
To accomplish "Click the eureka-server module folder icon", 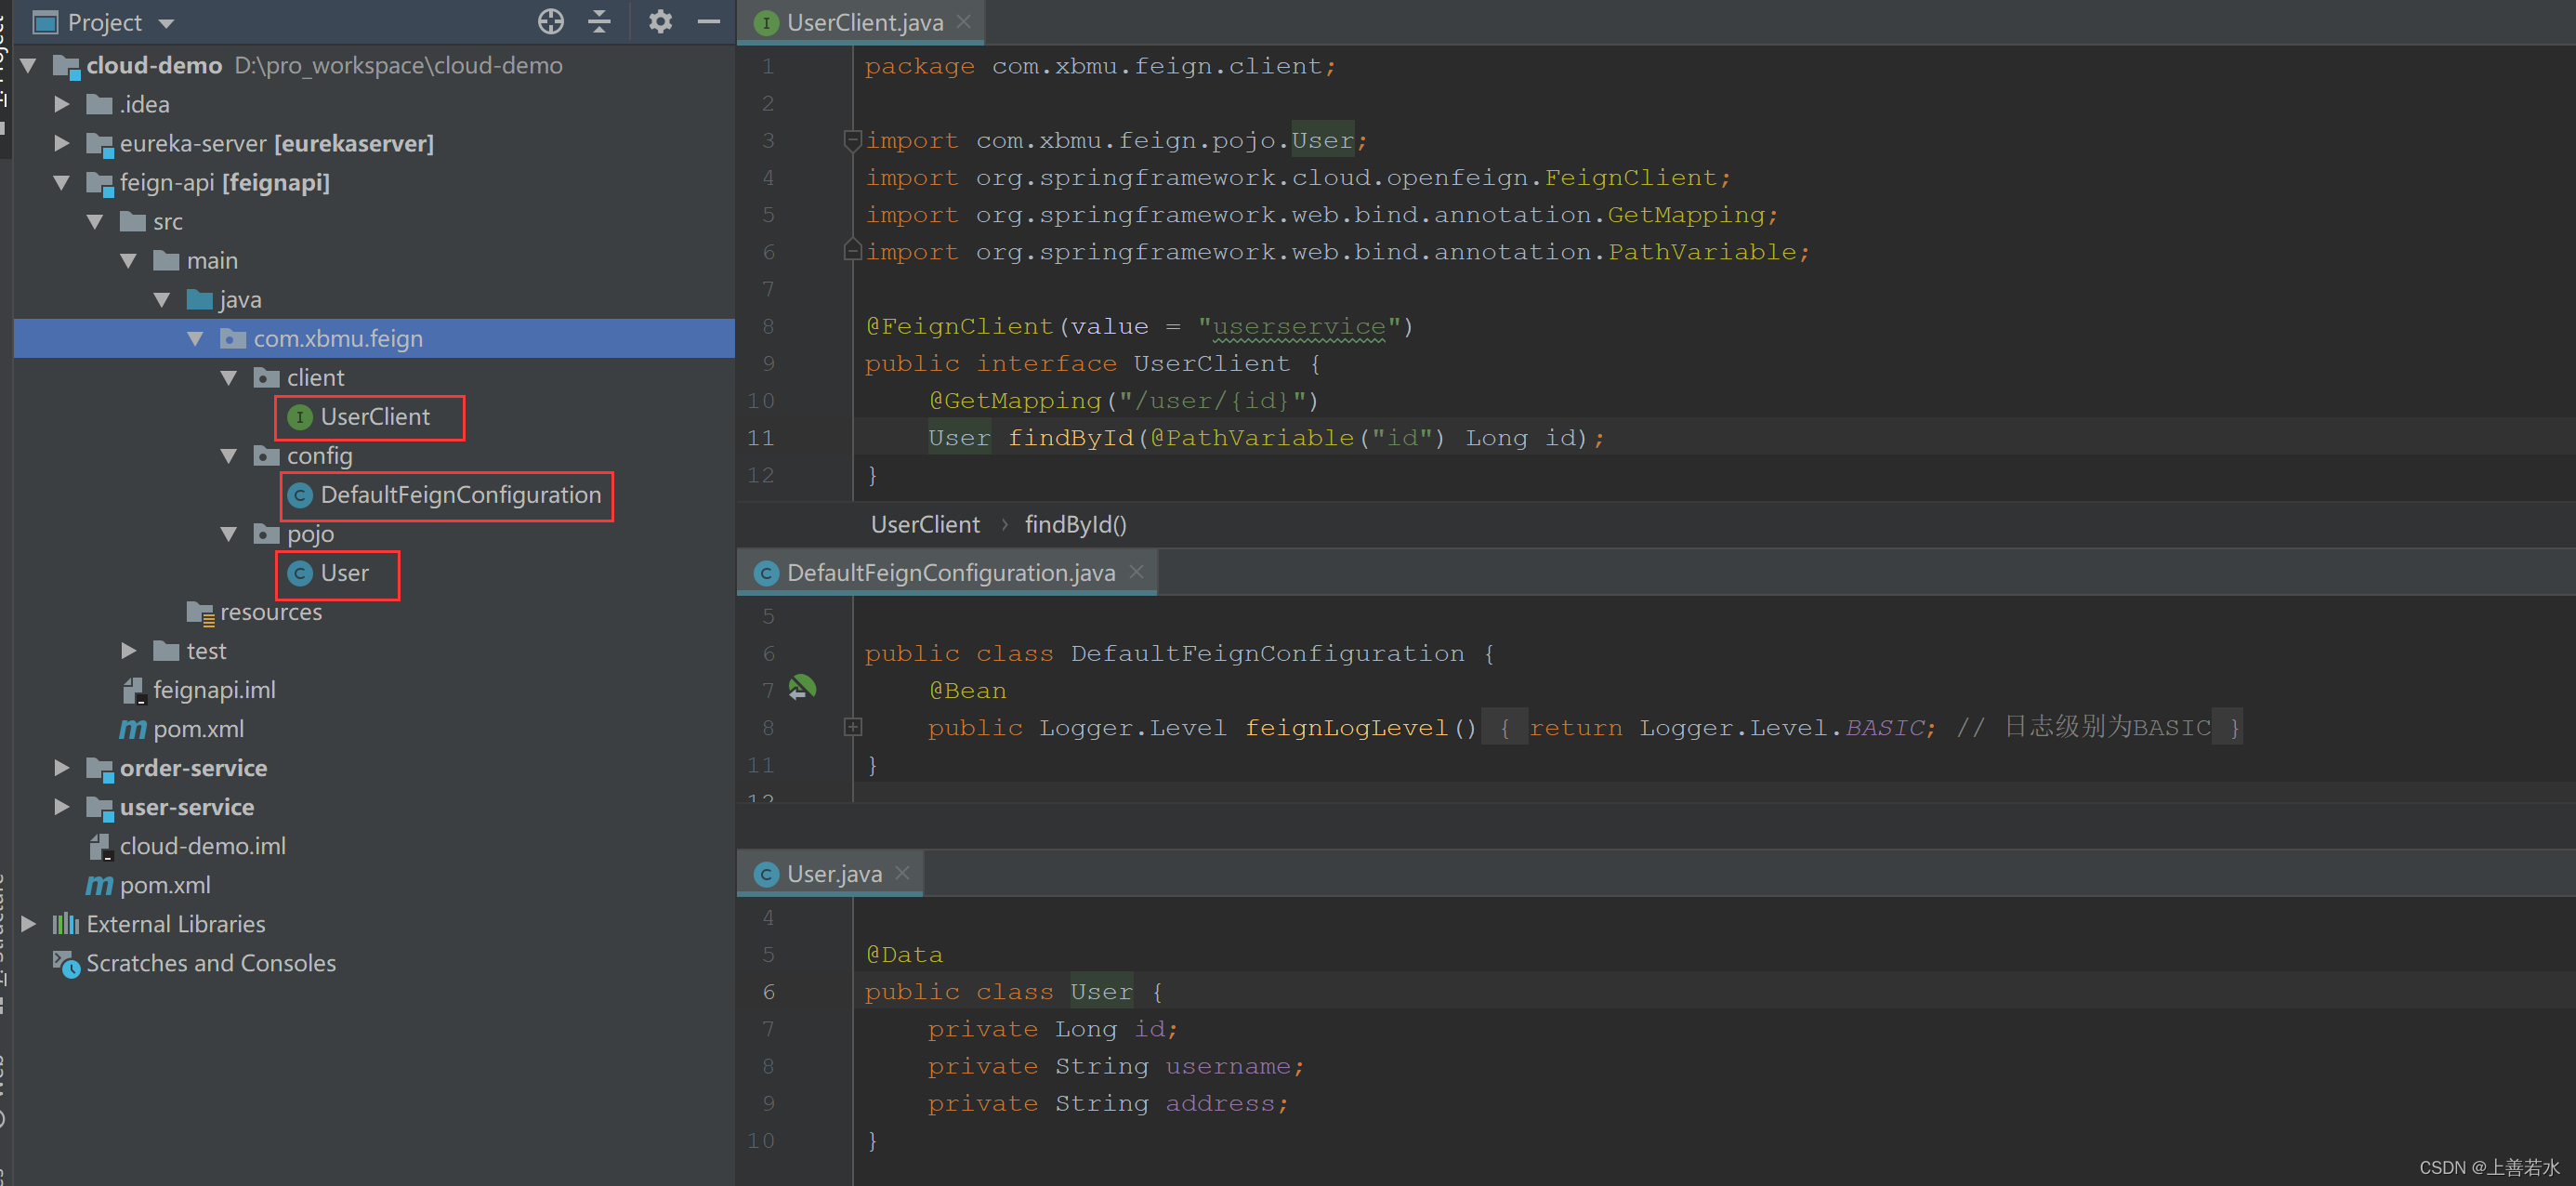I will [99, 144].
